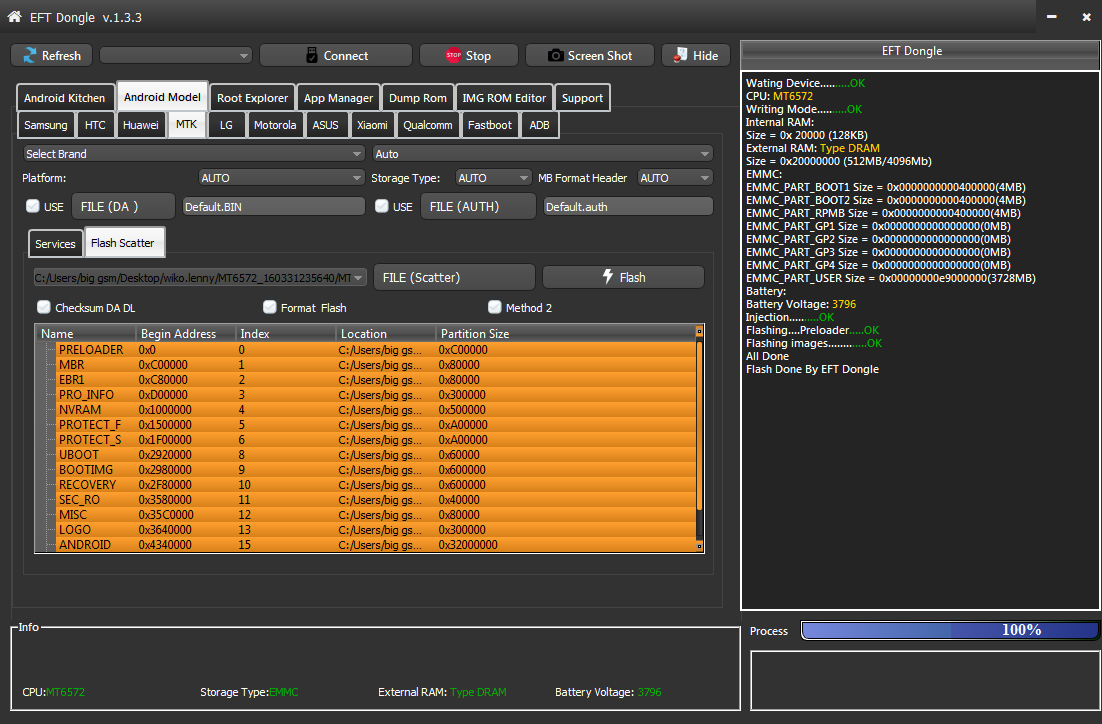This screenshot has width=1102, height=724.
Task: Click the USB connect icon
Action: tap(312, 55)
